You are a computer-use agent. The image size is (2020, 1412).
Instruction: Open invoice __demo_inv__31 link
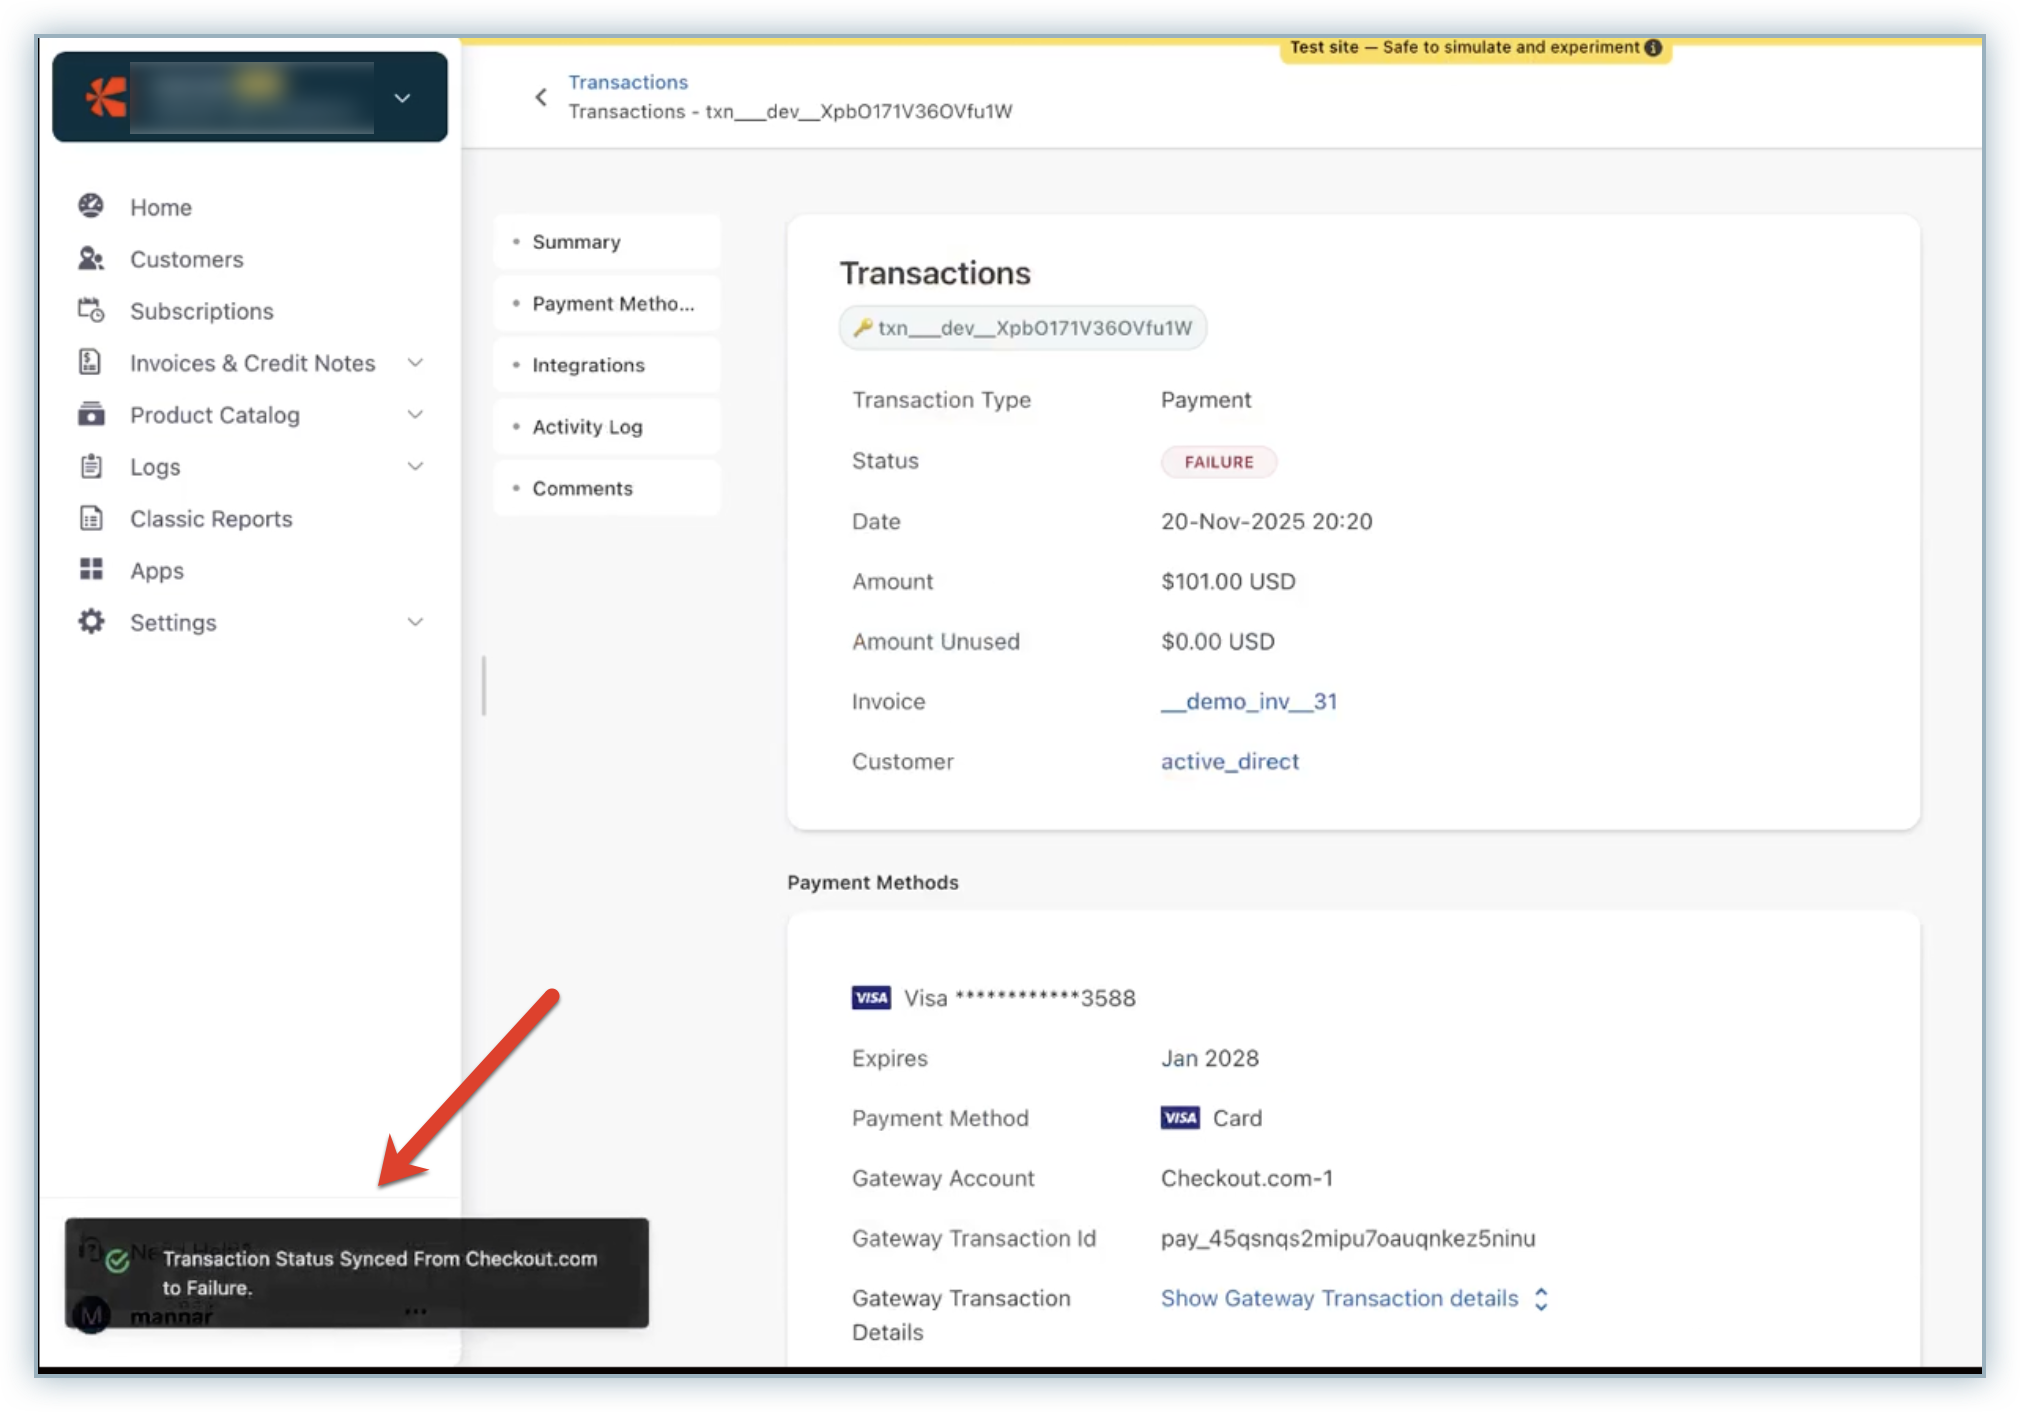pos(1249,701)
